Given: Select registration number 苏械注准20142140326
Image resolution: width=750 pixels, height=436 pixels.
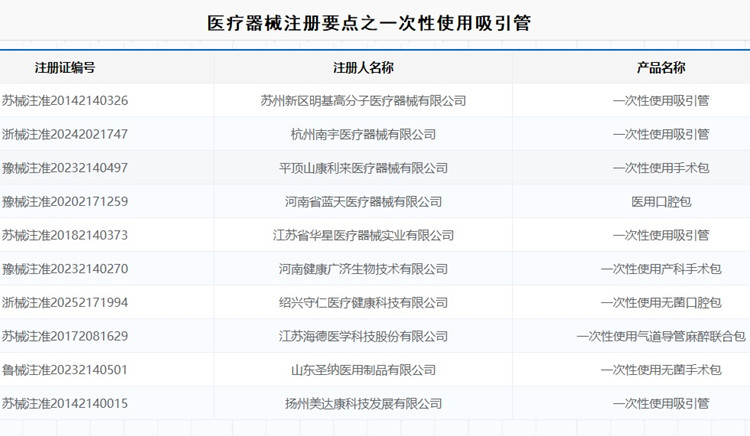Looking at the screenshot, I should click(x=65, y=101).
